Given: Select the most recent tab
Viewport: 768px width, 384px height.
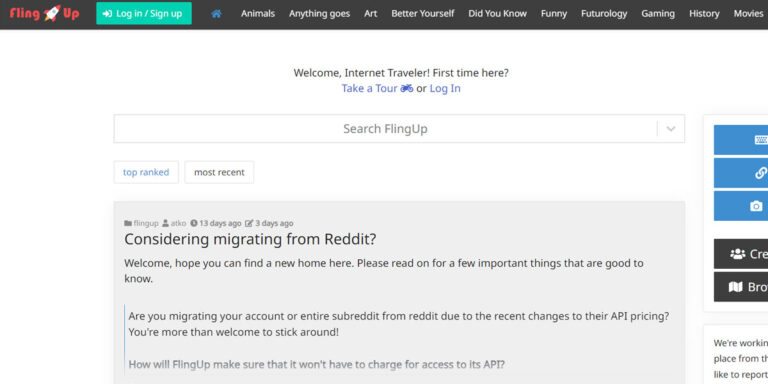Looking at the screenshot, I should [219, 172].
